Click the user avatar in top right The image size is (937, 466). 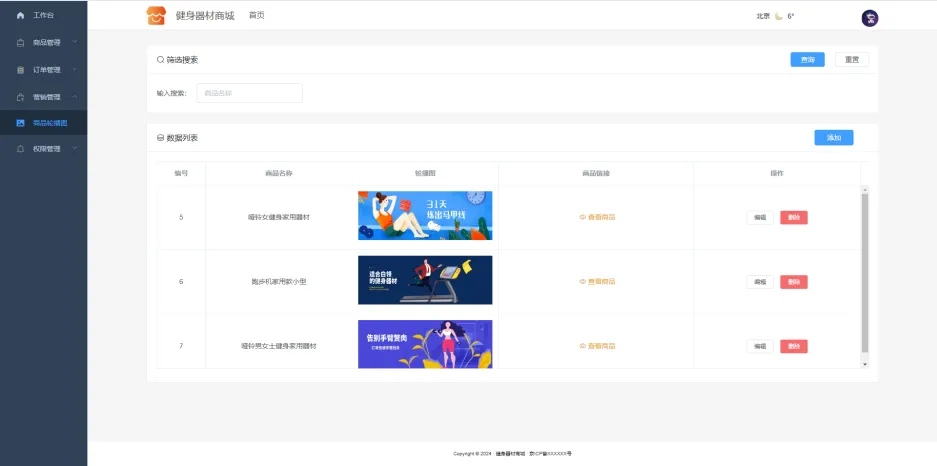[x=869, y=17]
